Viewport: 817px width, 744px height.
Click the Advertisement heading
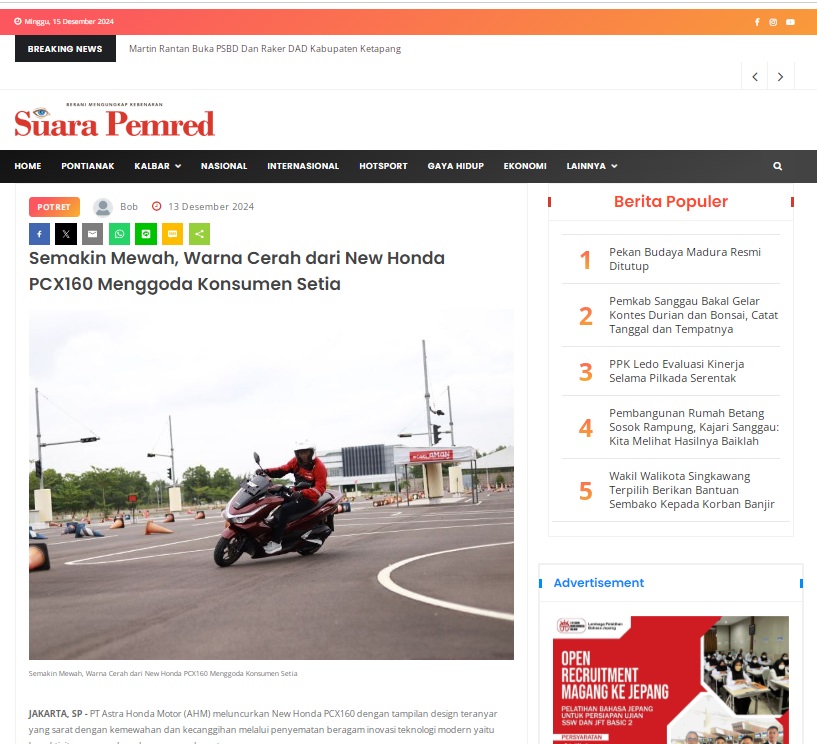(599, 583)
